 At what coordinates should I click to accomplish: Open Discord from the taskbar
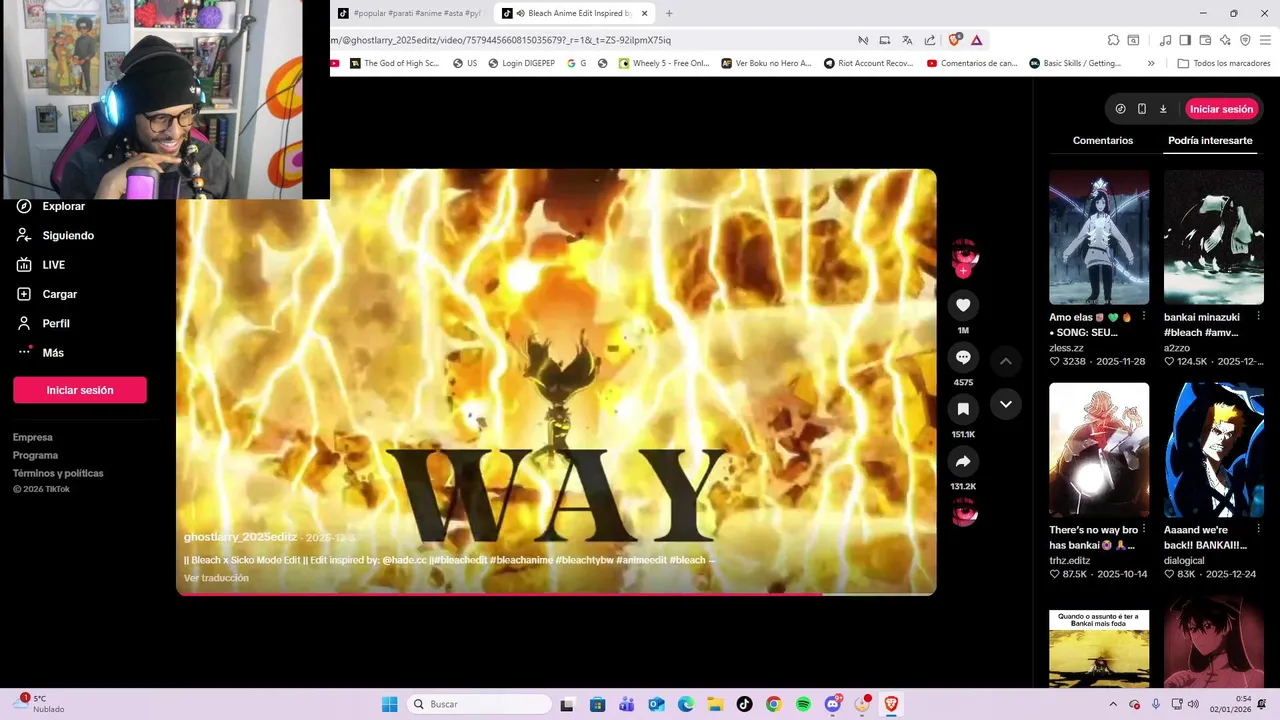point(833,704)
